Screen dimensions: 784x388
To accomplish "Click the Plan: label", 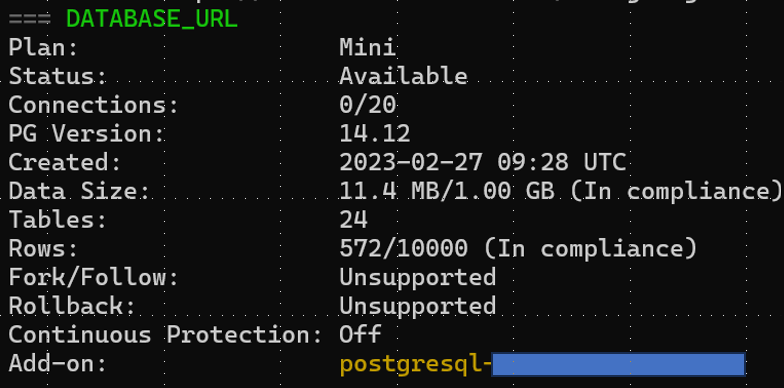I will tap(44, 48).
